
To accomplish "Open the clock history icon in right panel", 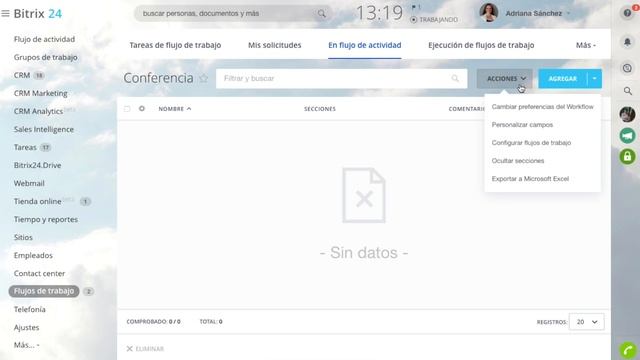I will (x=627, y=68).
